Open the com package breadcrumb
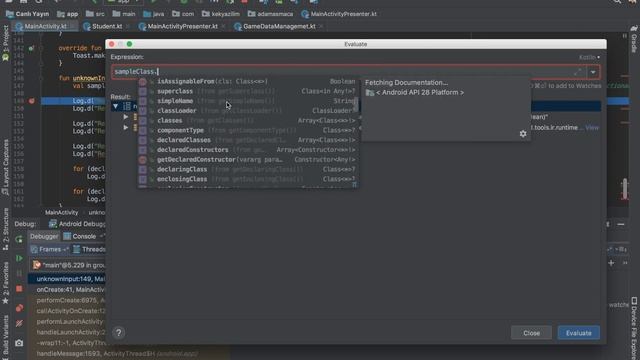This screenshot has height=360, width=640. pyautogui.click(x=183, y=14)
